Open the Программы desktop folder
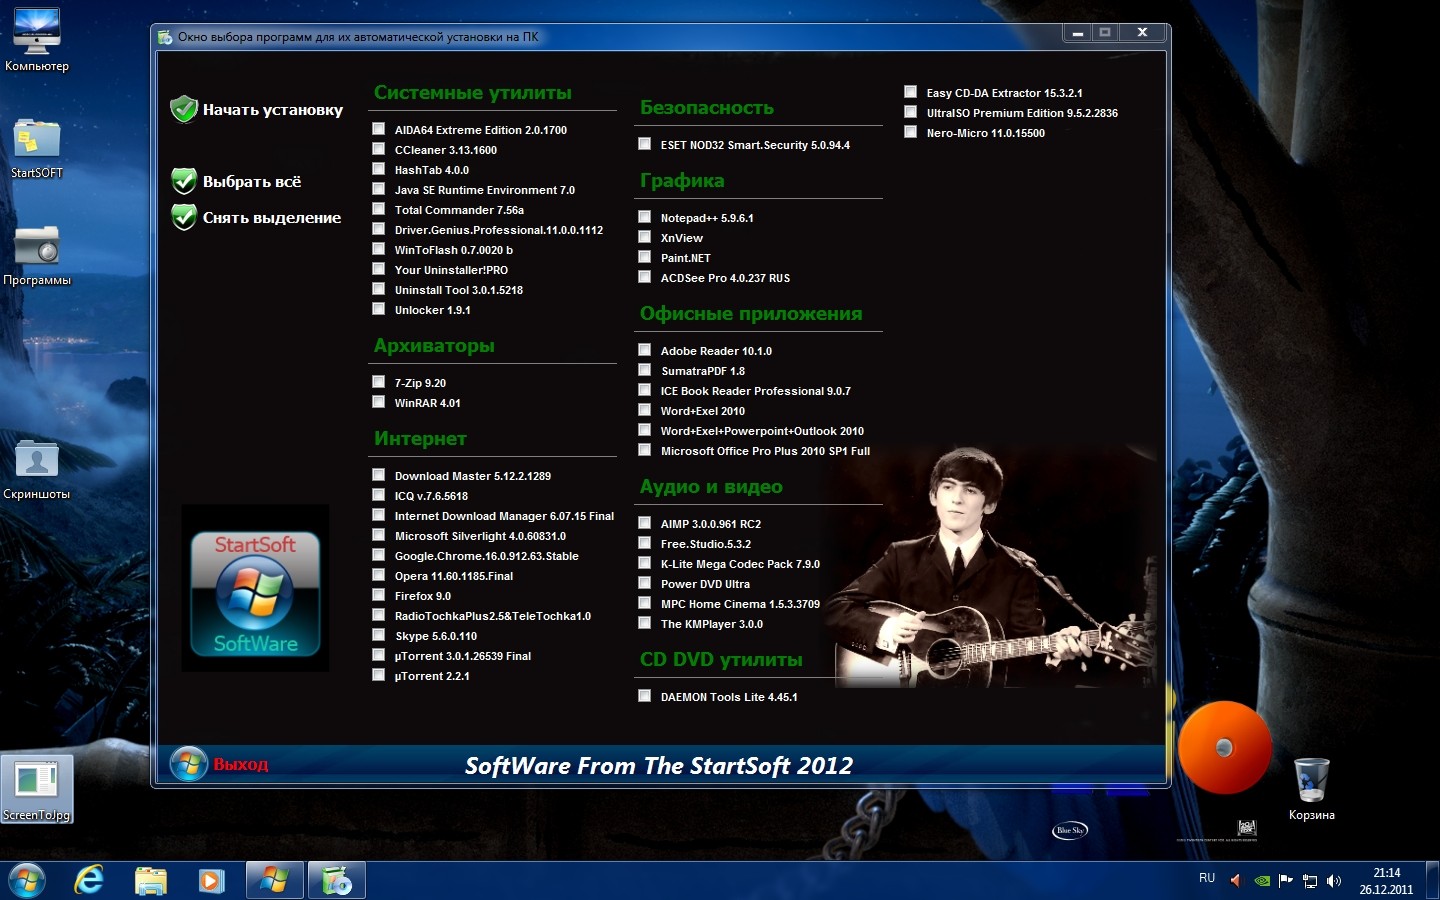1440x900 pixels. tap(37, 255)
